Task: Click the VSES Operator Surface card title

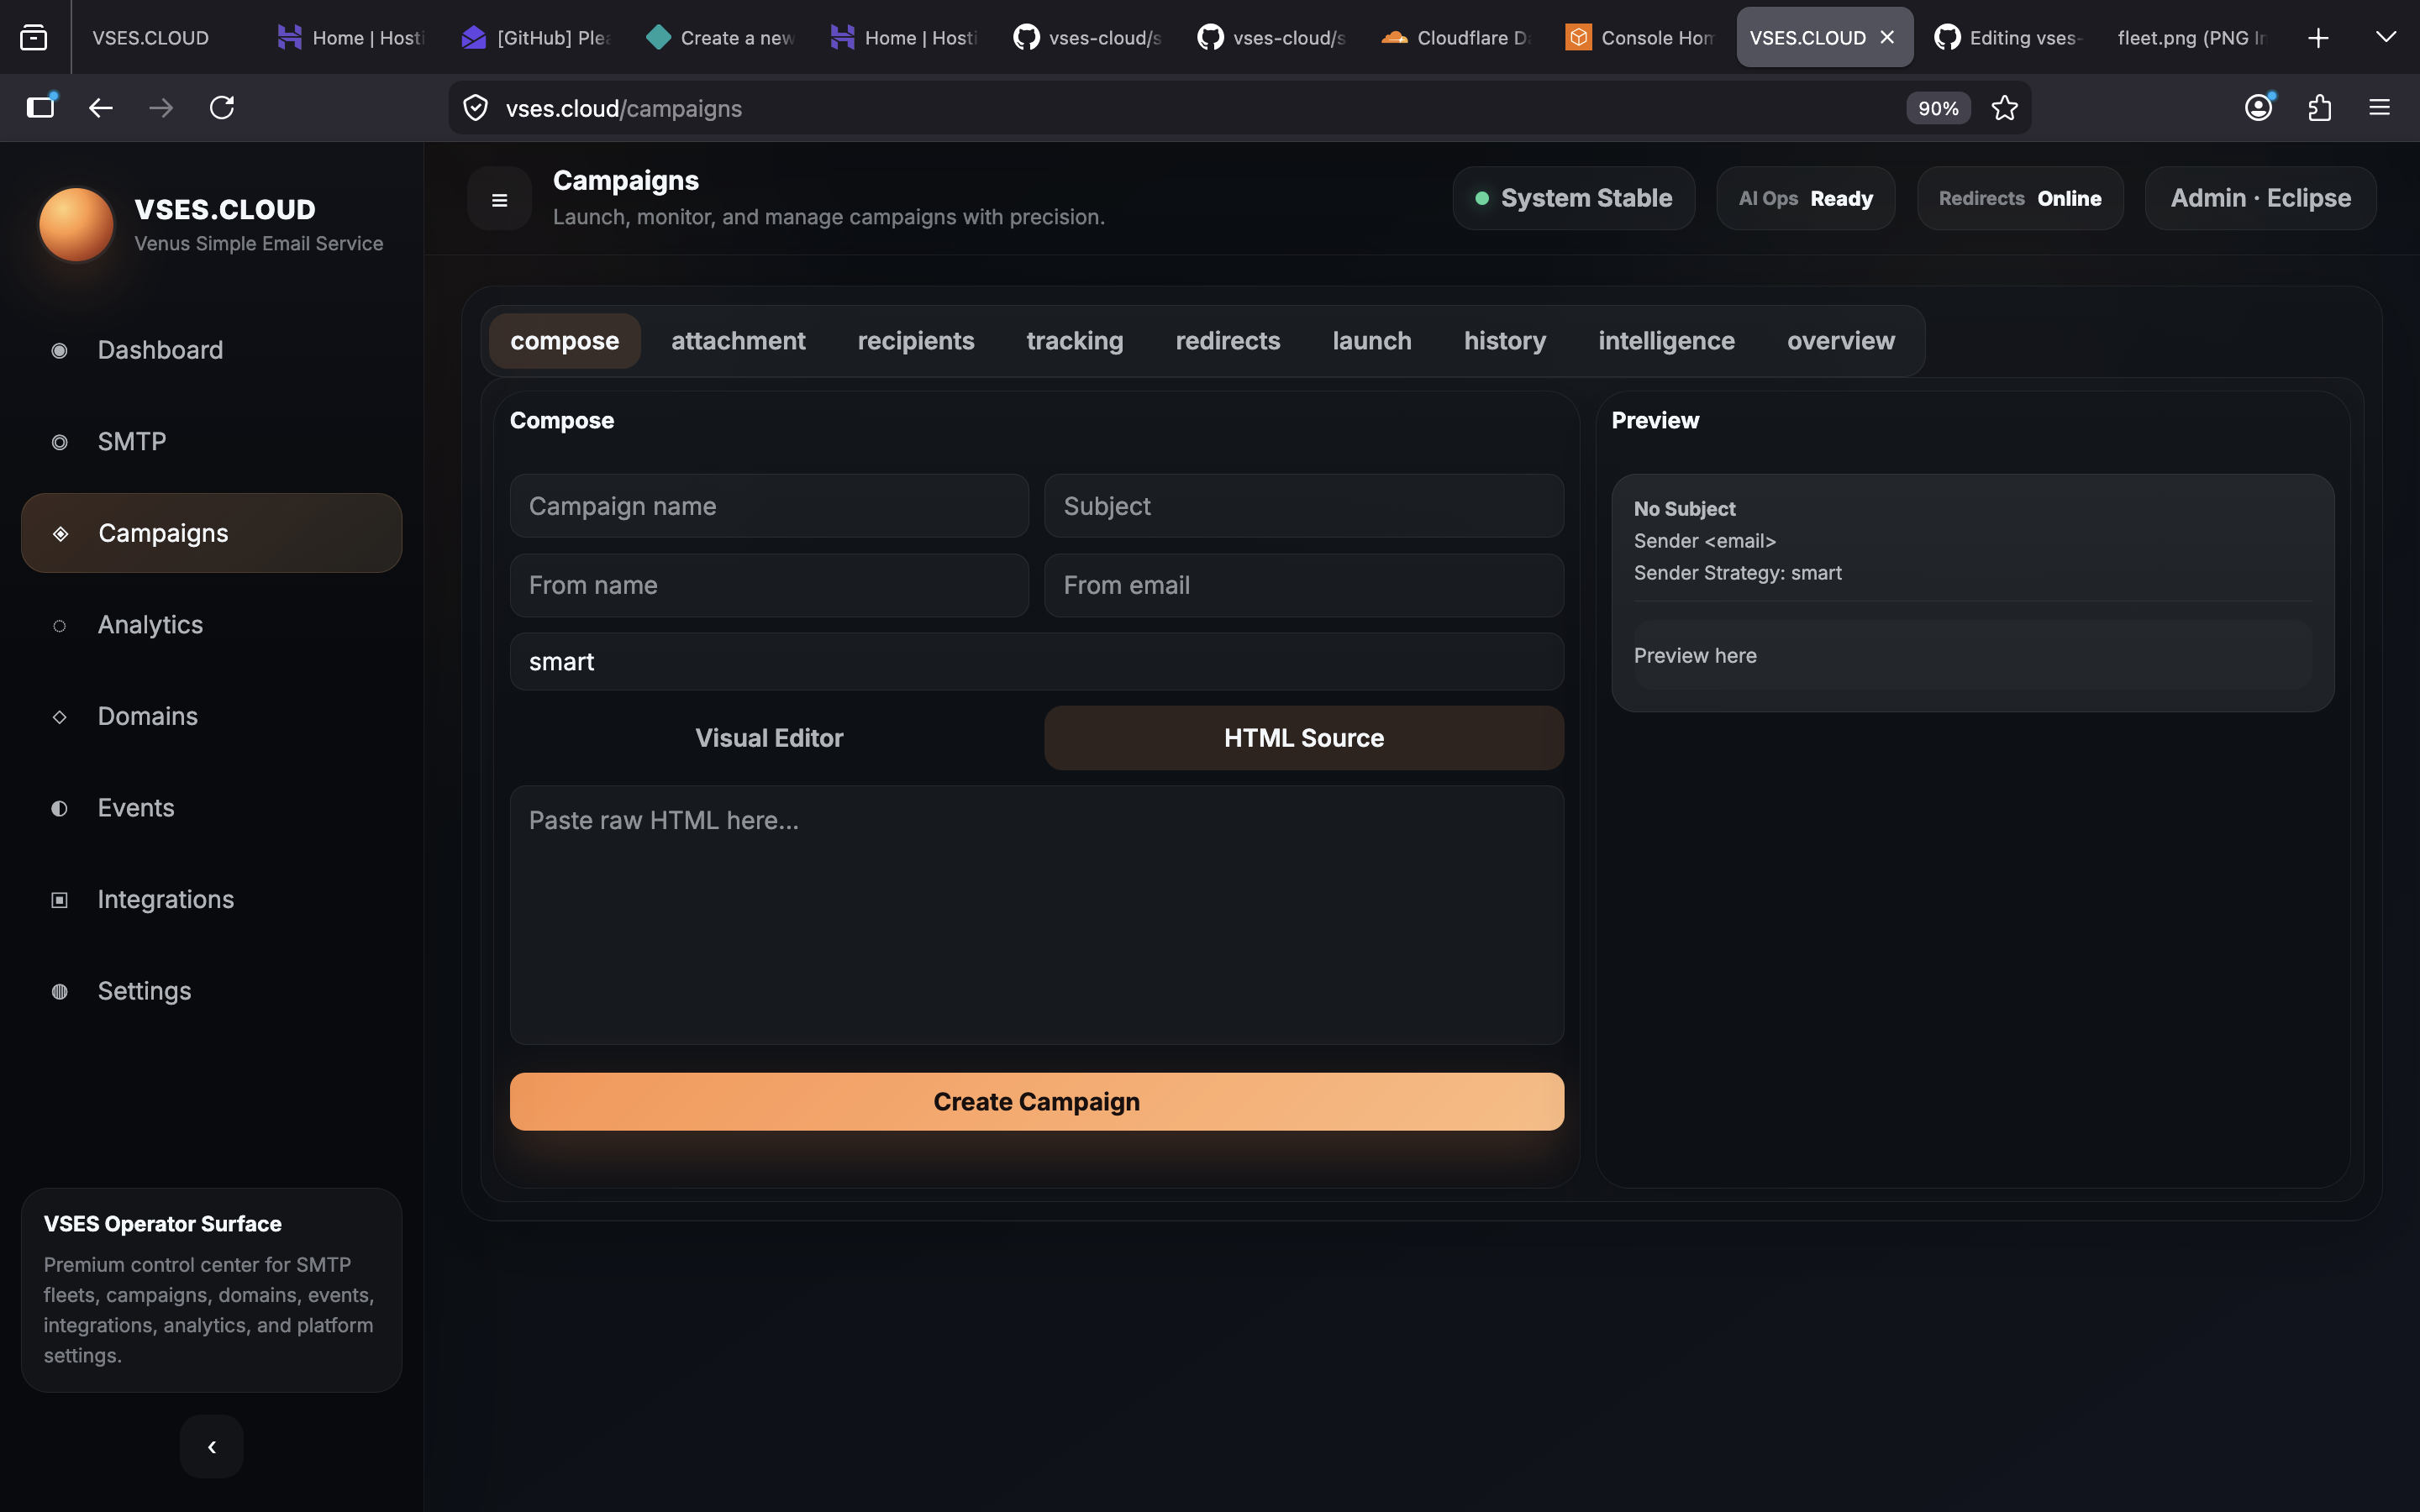Action: coord(162,1224)
